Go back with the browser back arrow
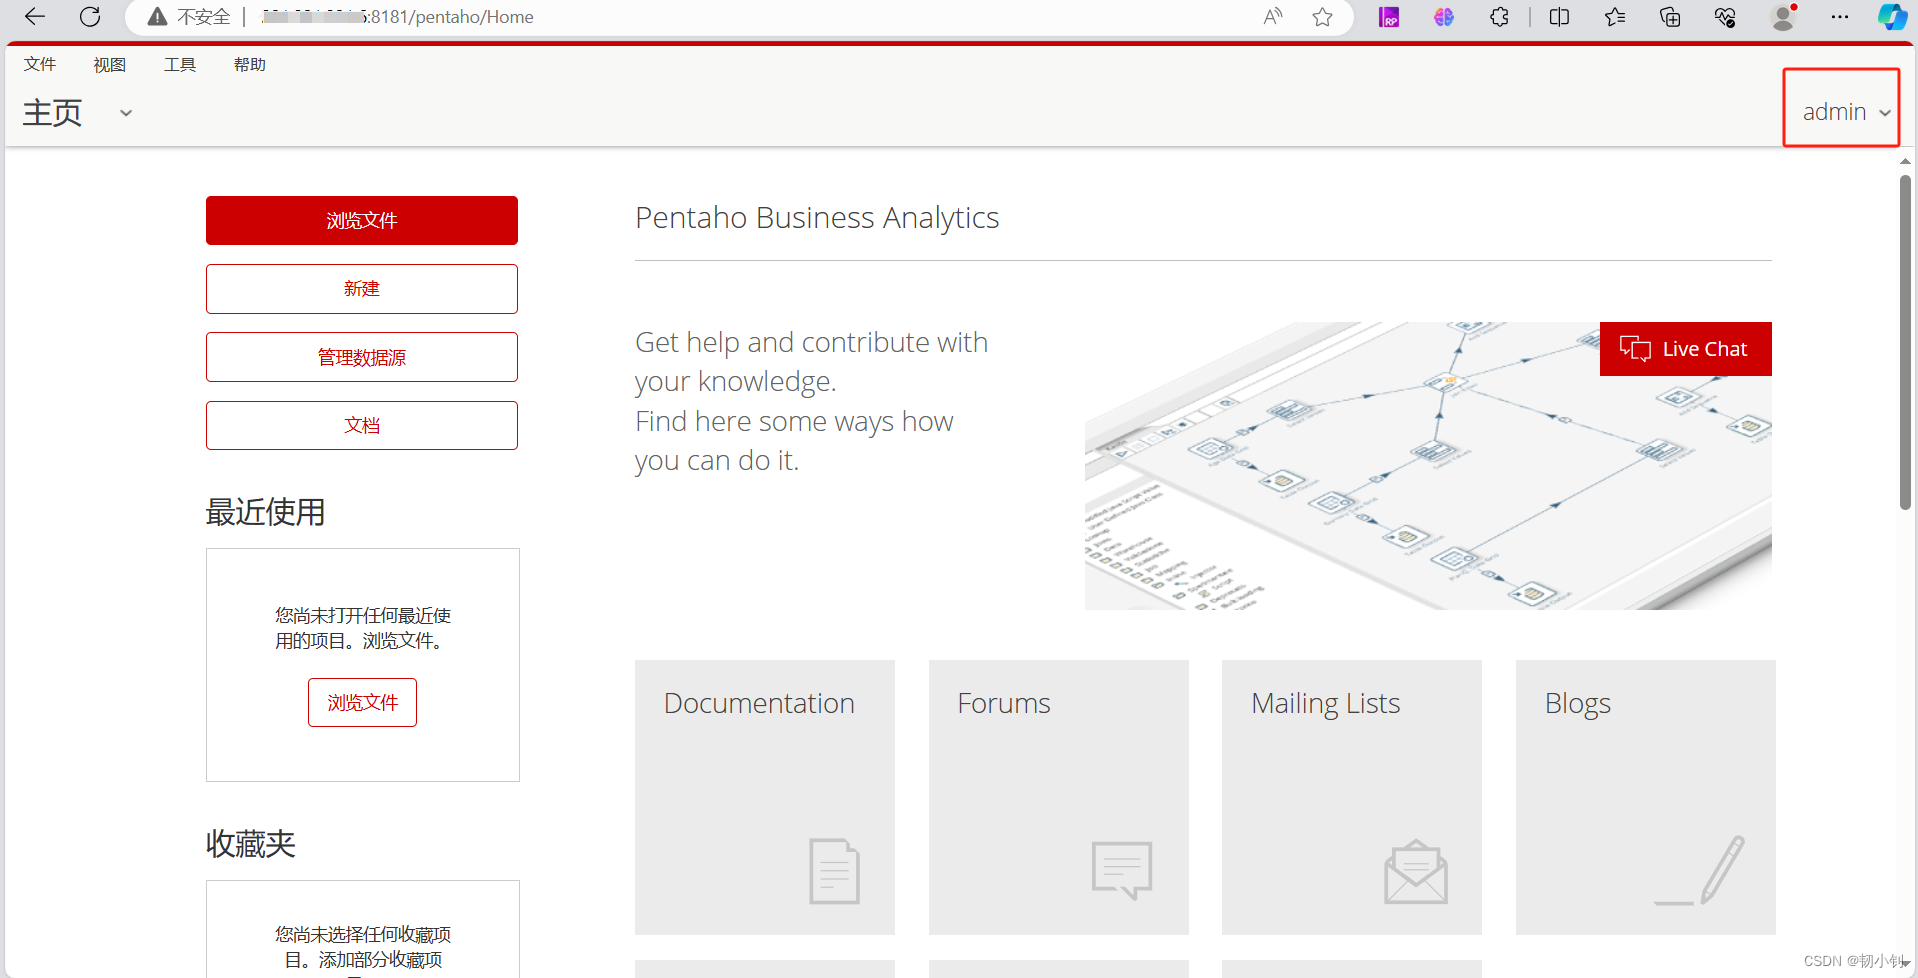The image size is (1918, 978). point(35,17)
